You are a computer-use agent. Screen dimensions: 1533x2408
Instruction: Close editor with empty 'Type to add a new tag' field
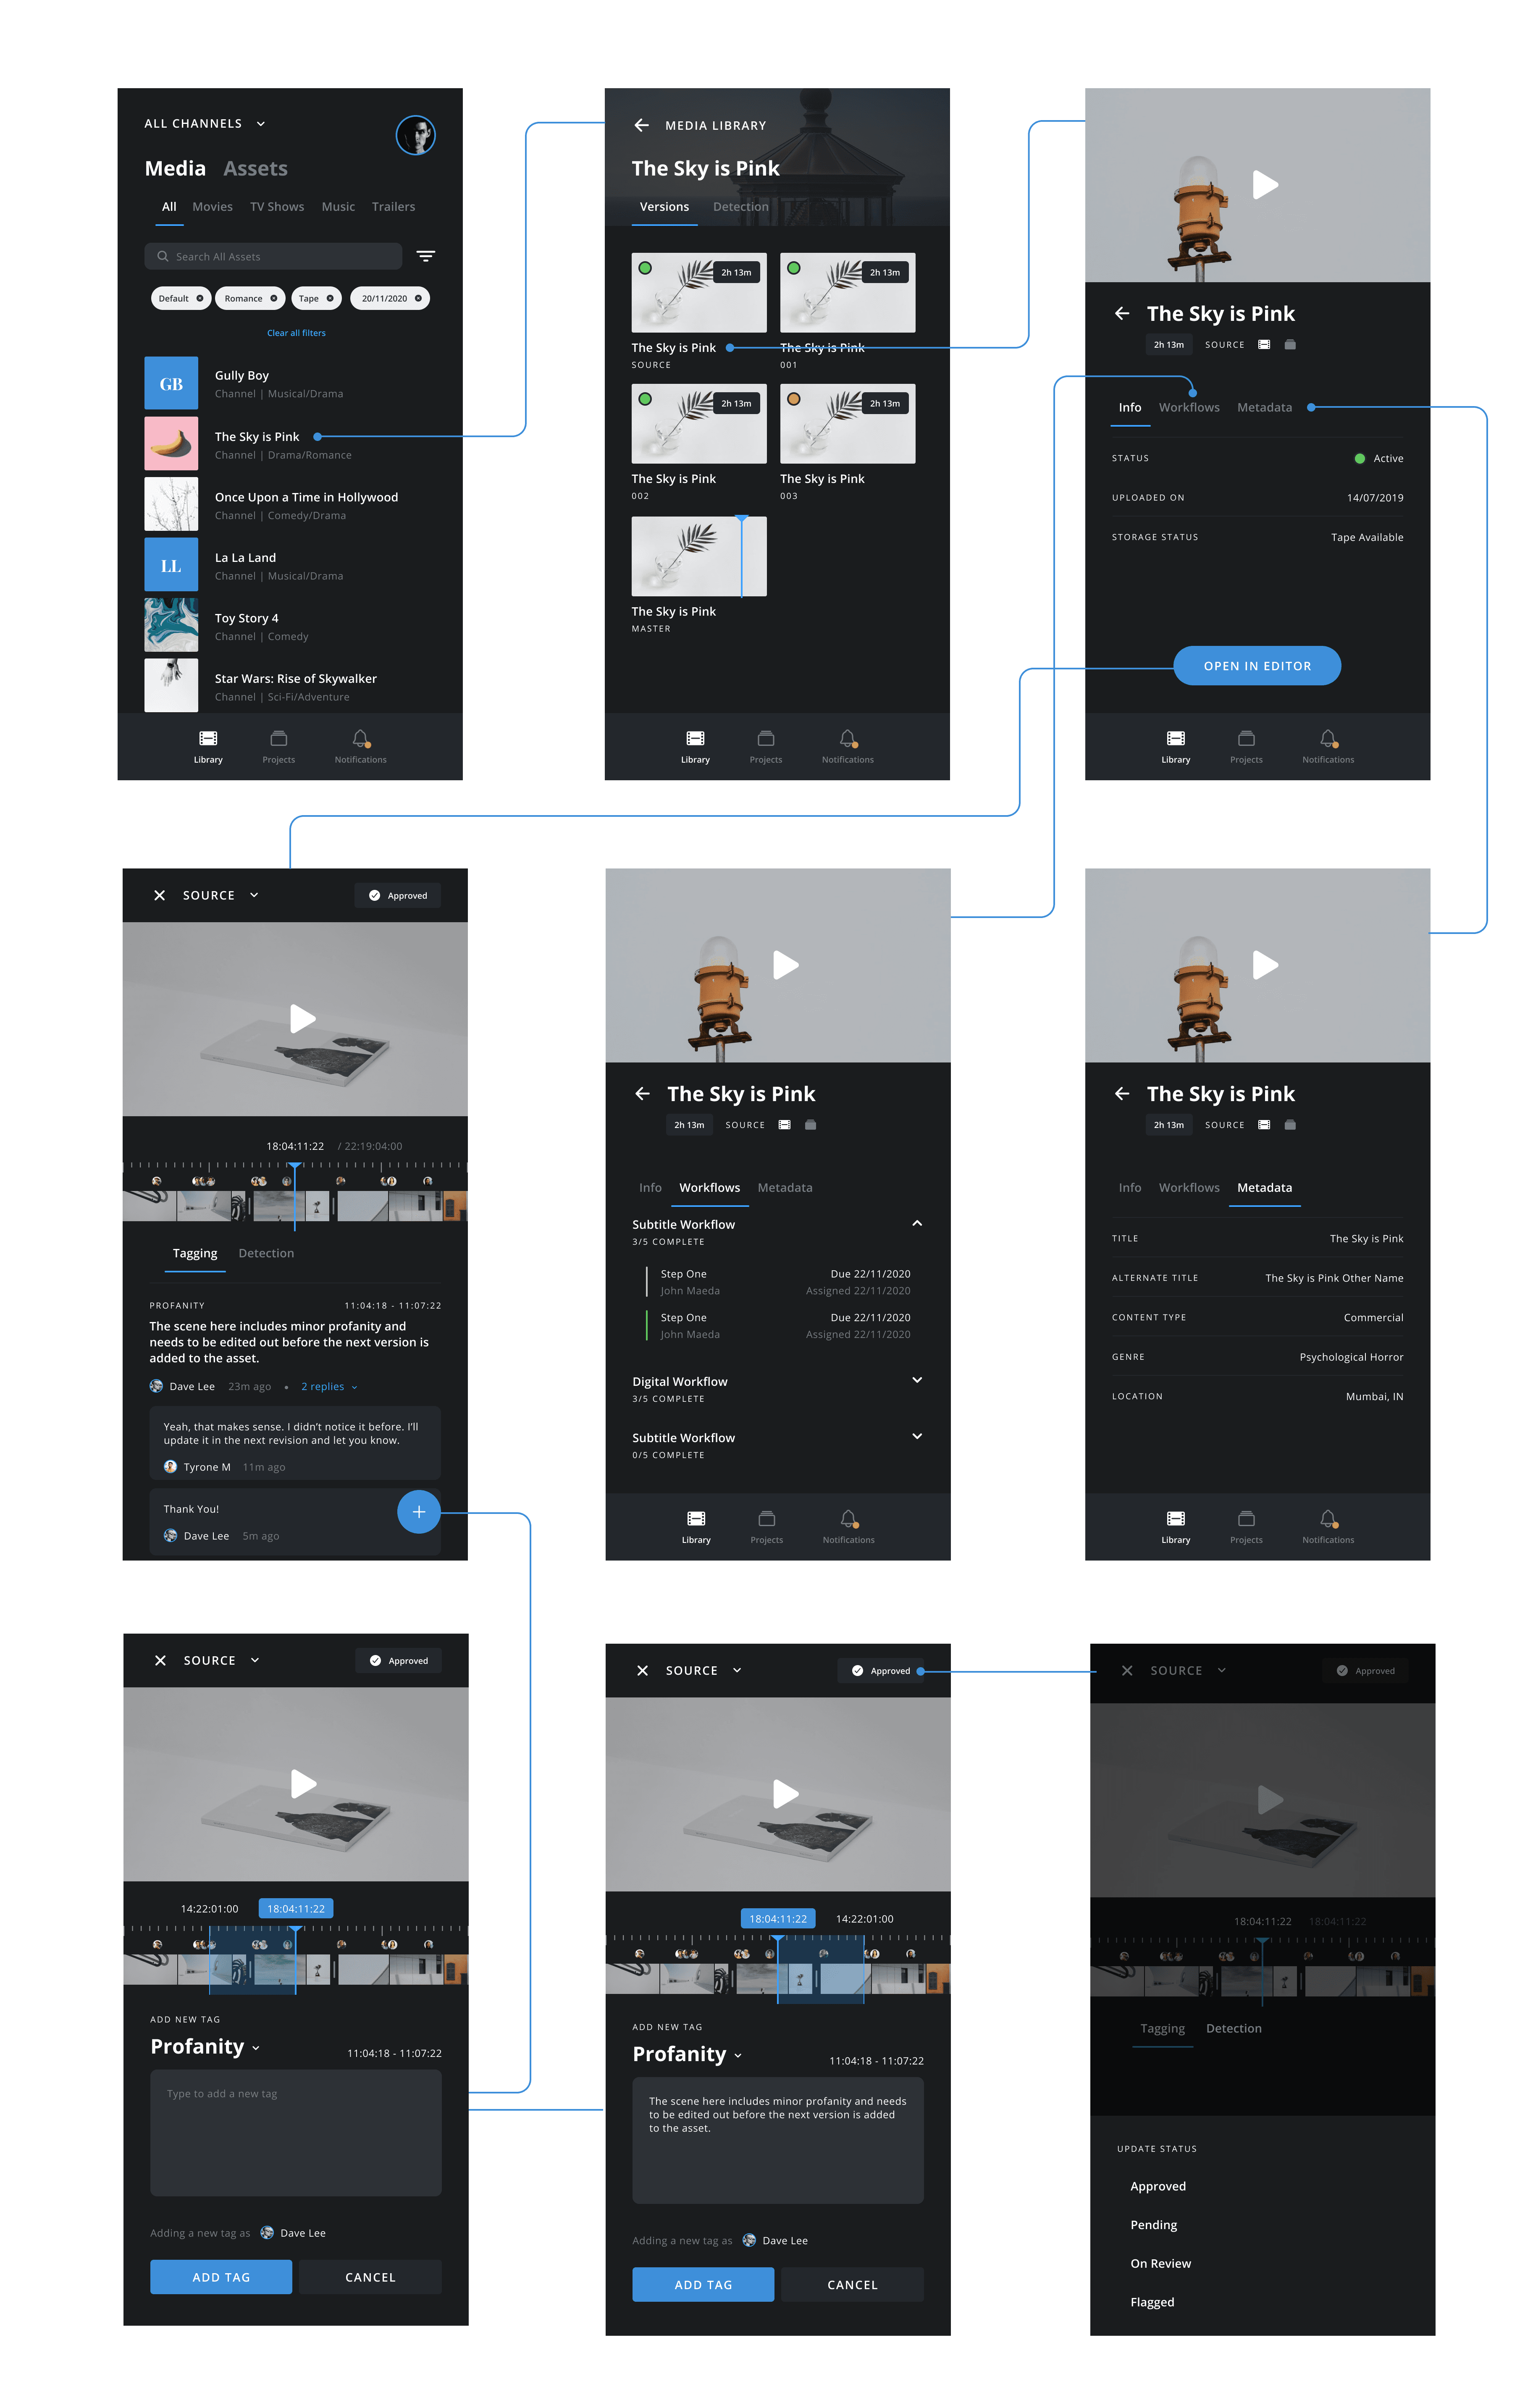click(x=160, y=1660)
